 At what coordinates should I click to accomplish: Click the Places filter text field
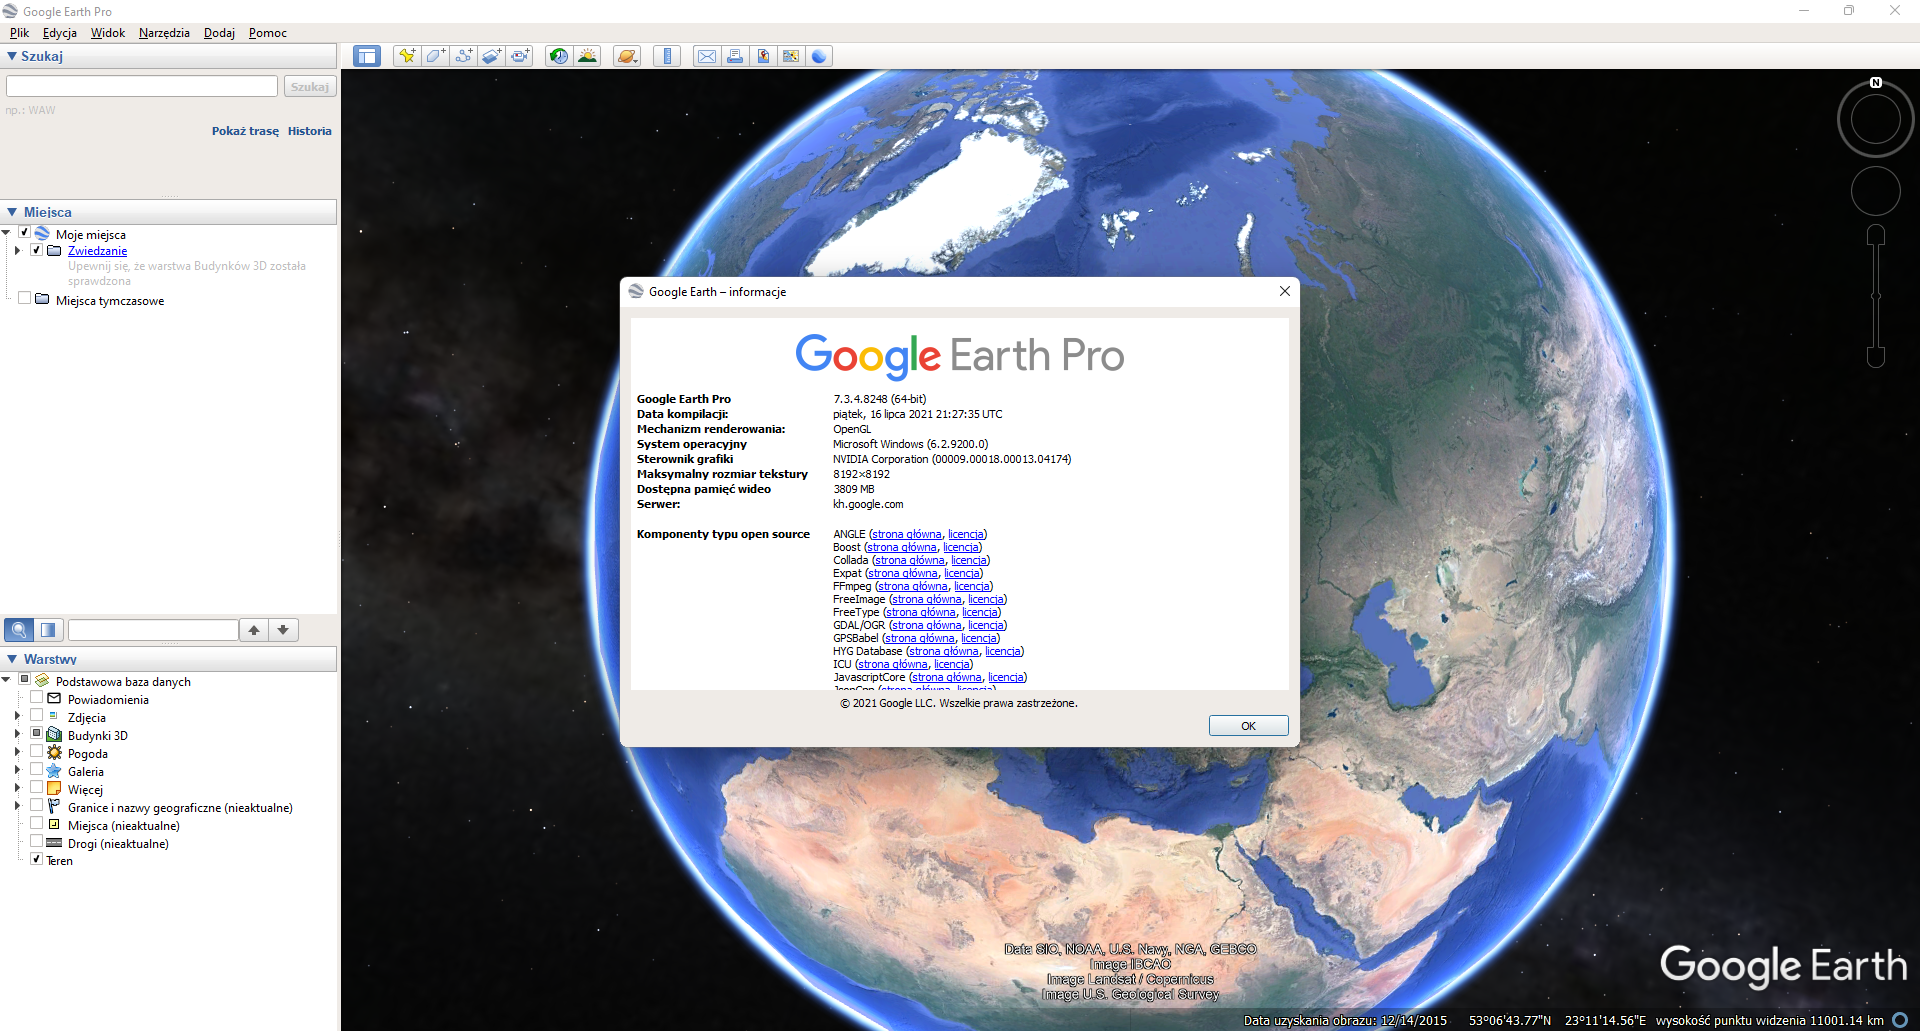click(x=153, y=630)
